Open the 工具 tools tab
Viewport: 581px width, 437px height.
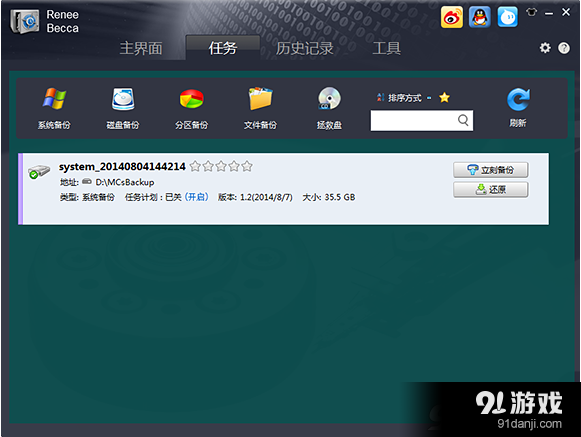[386, 48]
